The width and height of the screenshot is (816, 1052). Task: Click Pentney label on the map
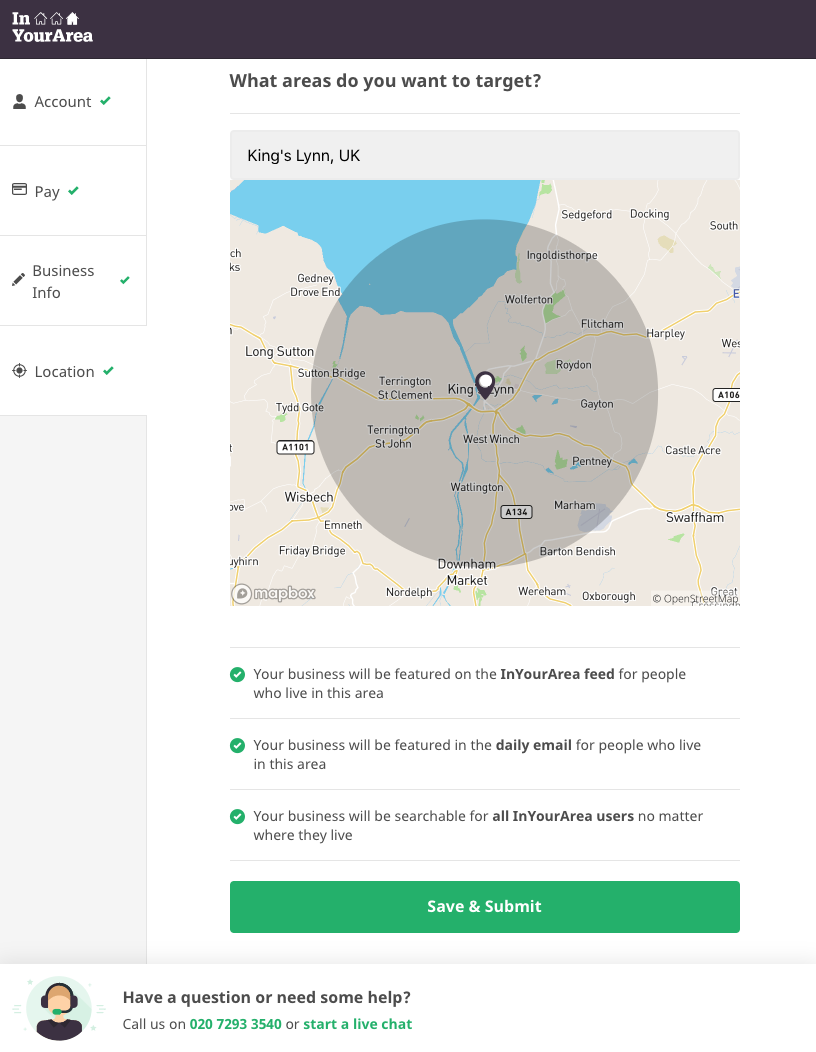point(592,461)
